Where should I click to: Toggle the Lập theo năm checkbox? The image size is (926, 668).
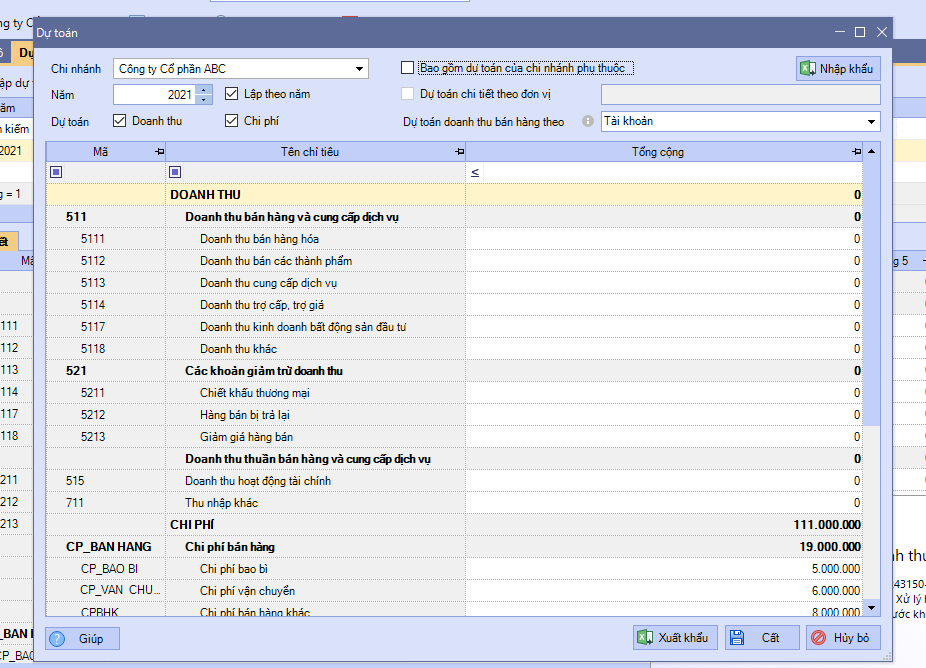pos(232,95)
